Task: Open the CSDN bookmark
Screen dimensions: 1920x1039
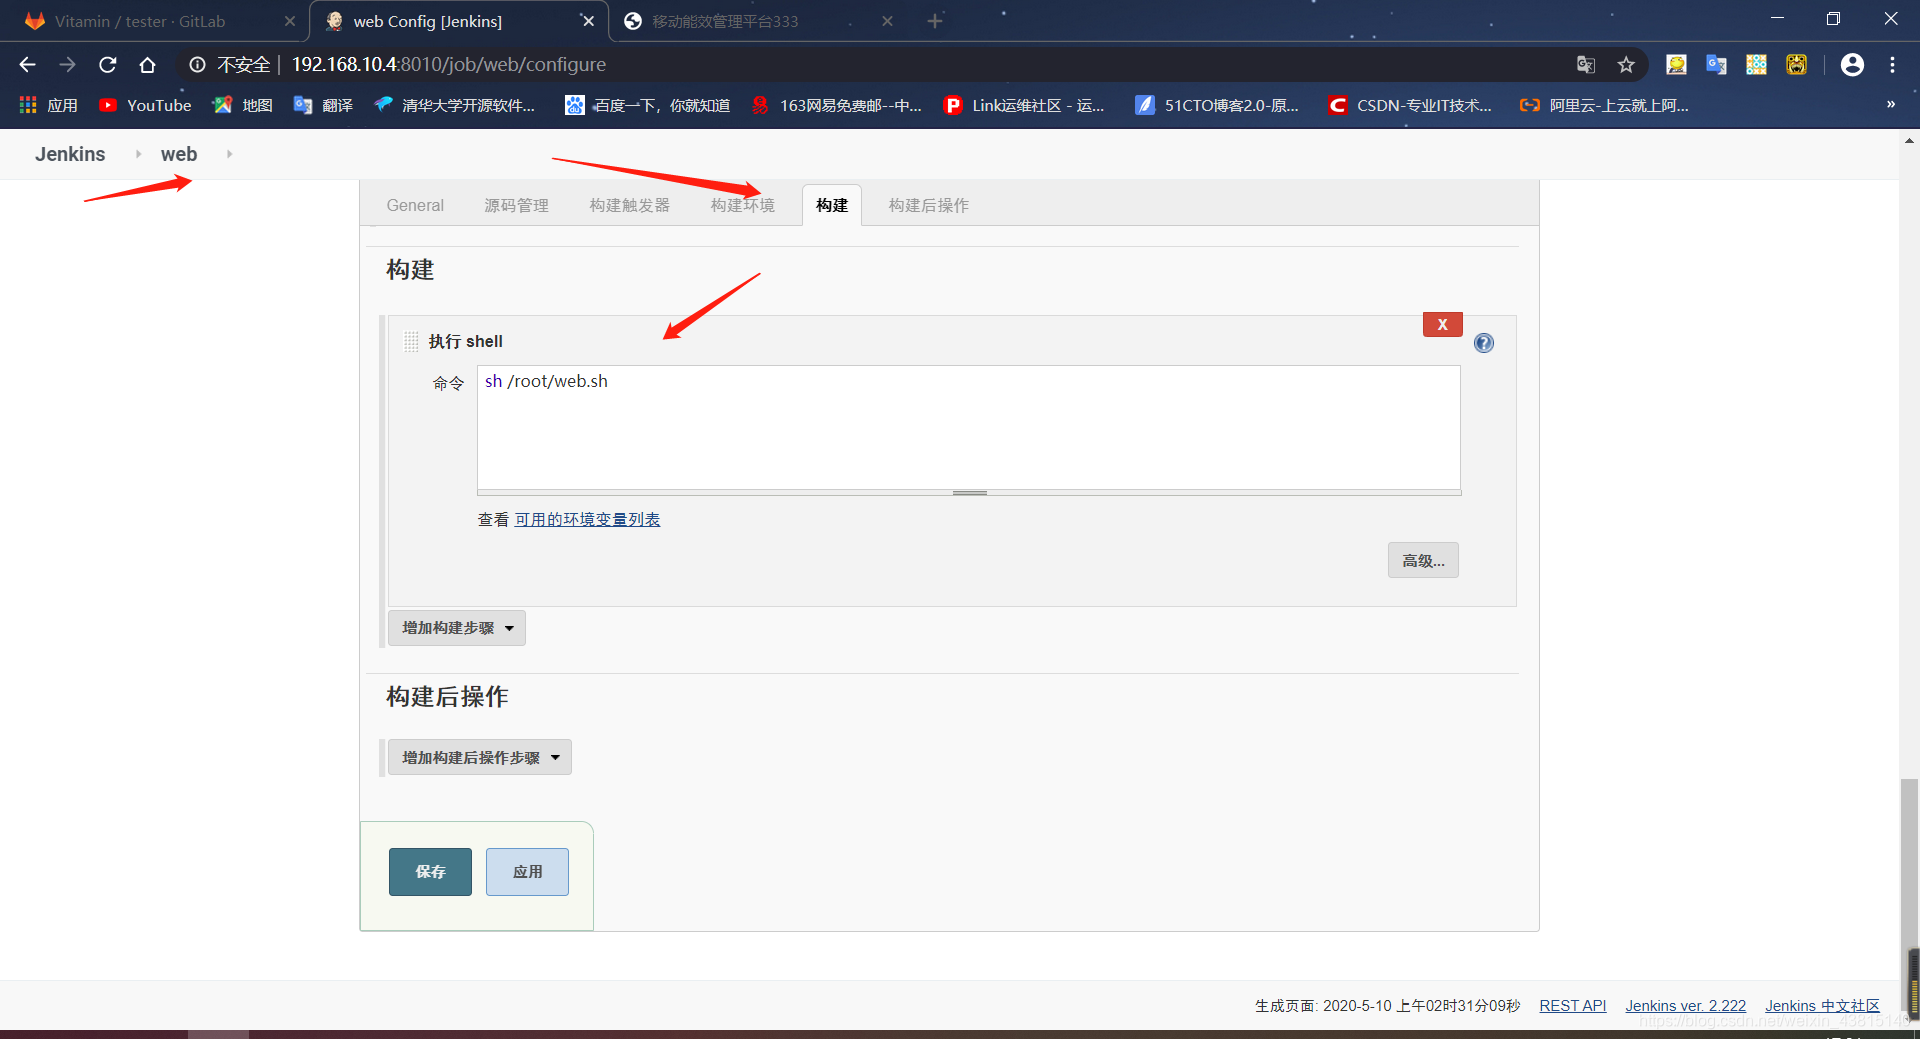Action: tap(1409, 105)
